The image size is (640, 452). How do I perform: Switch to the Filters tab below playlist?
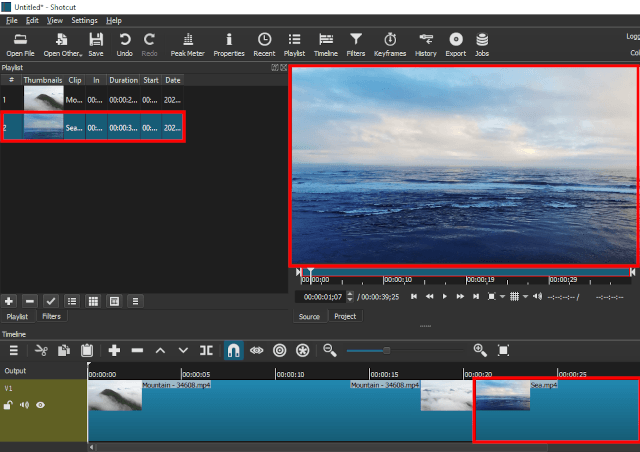click(51, 316)
